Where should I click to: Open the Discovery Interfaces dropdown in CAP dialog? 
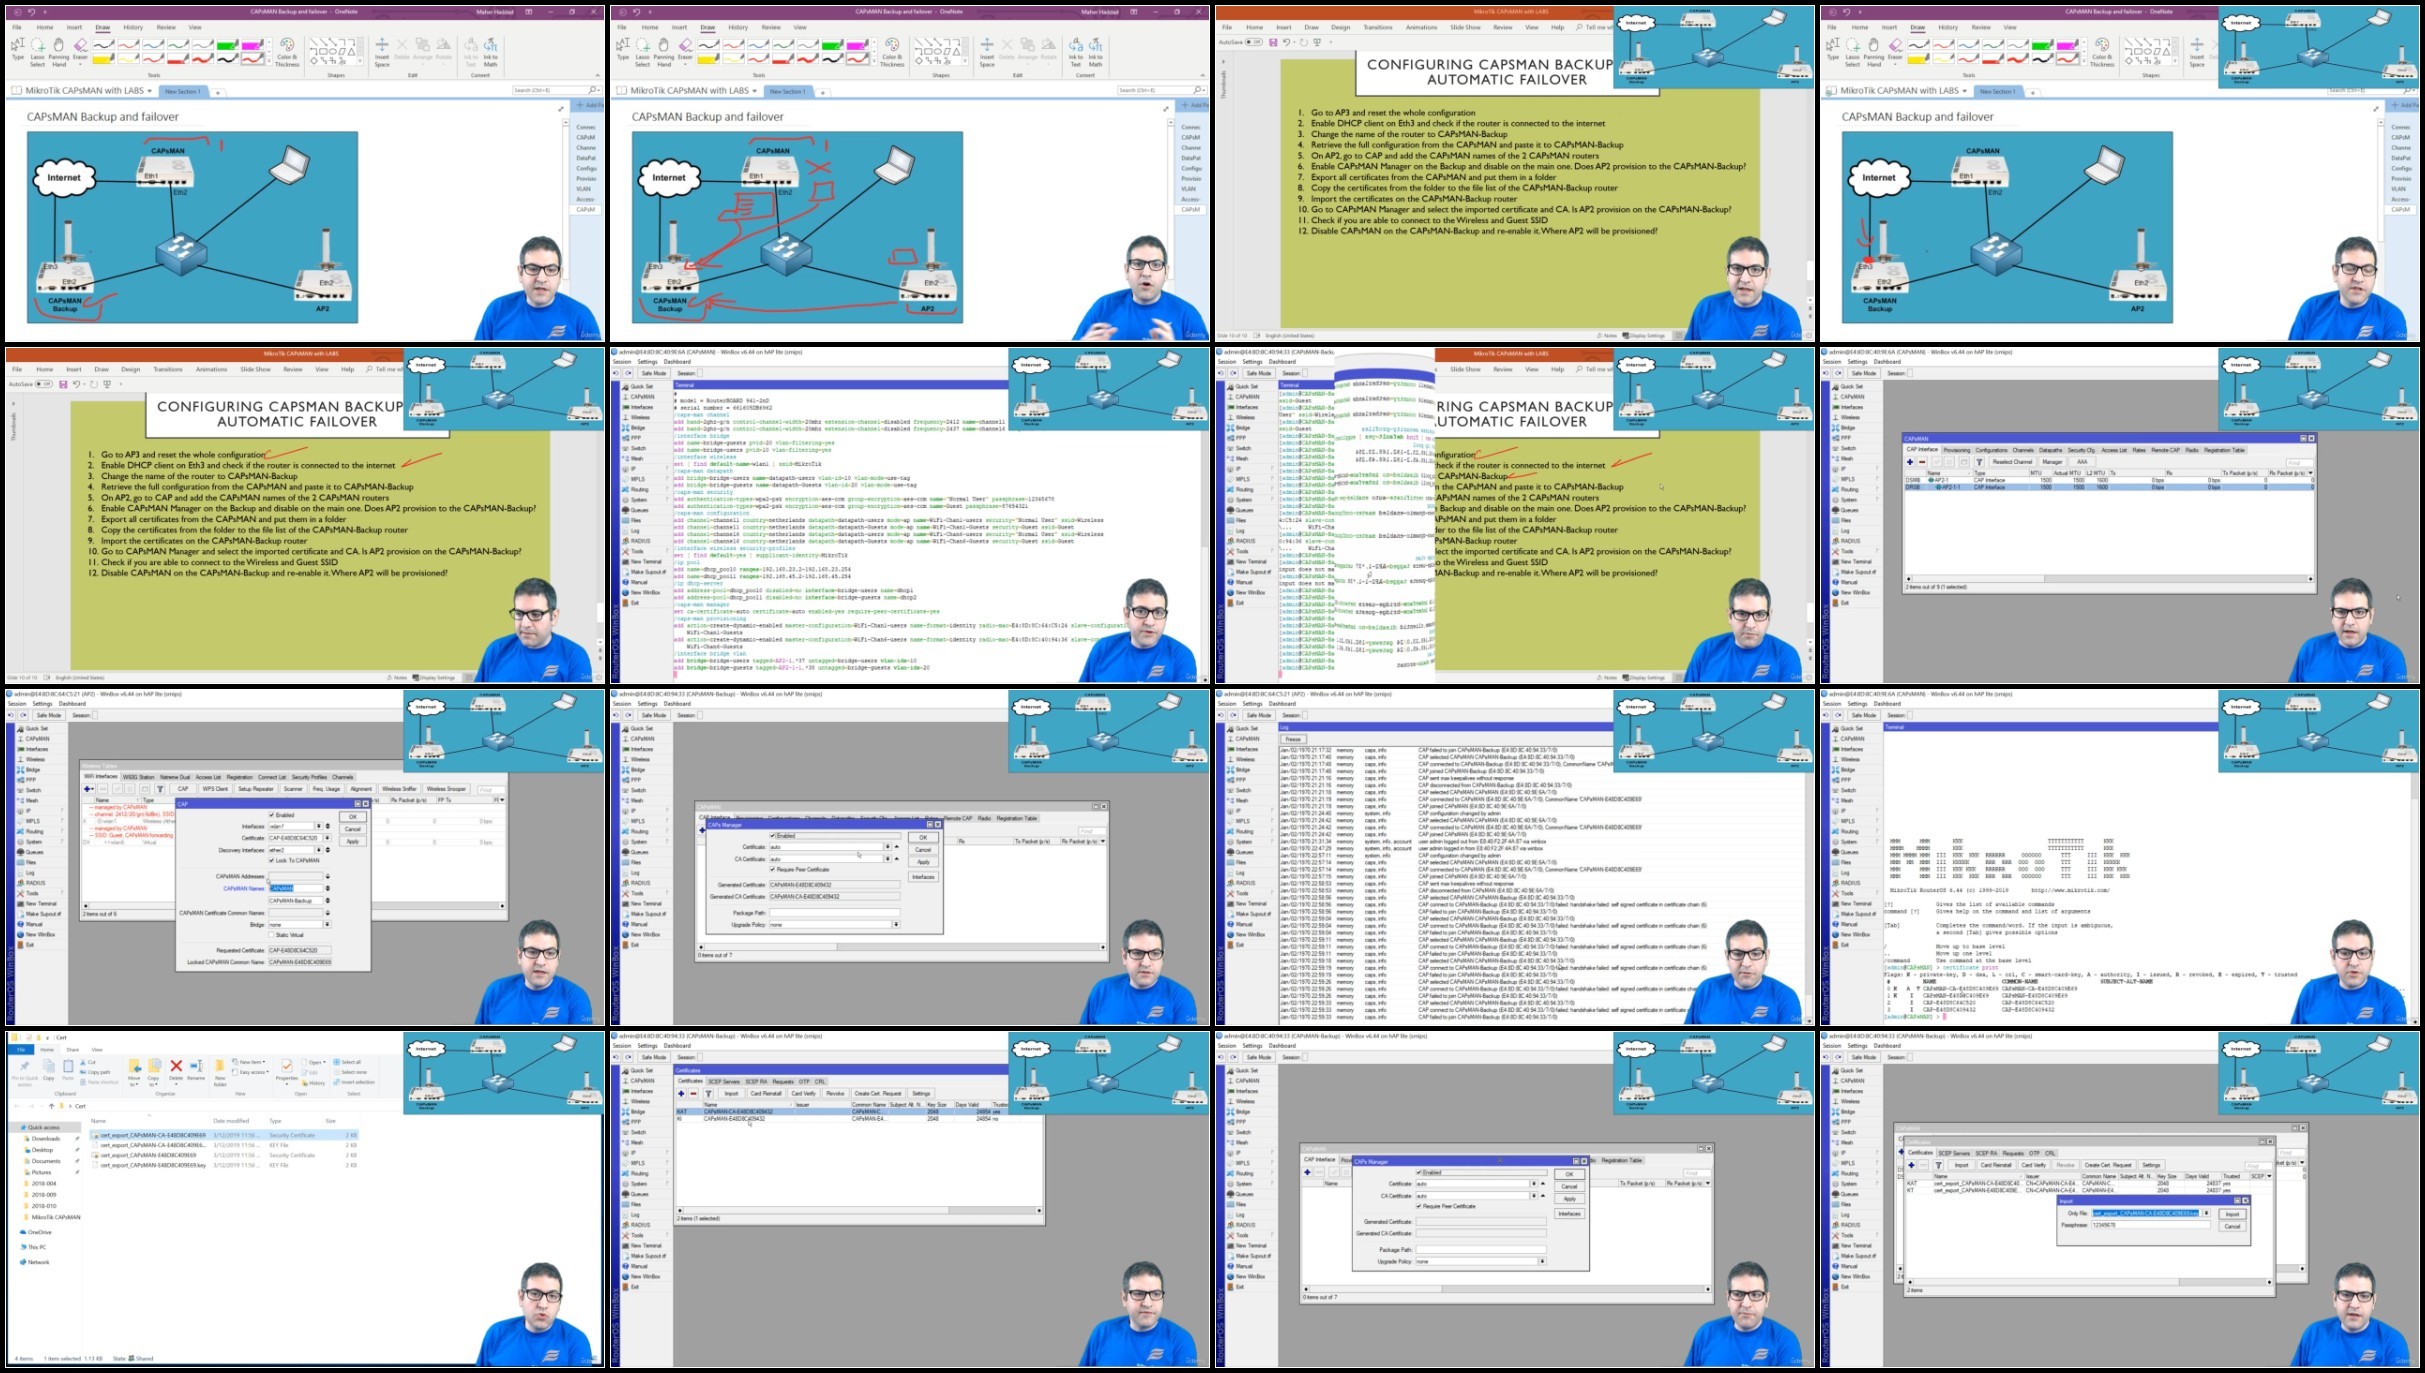click(320, 850)
